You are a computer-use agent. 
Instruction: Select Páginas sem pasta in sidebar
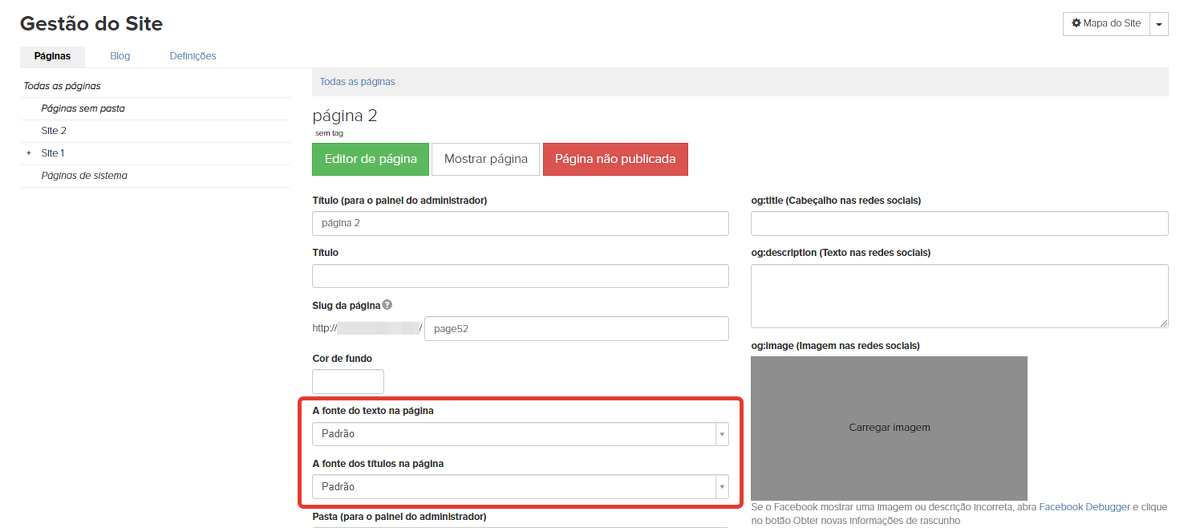[x=83, y=108]
